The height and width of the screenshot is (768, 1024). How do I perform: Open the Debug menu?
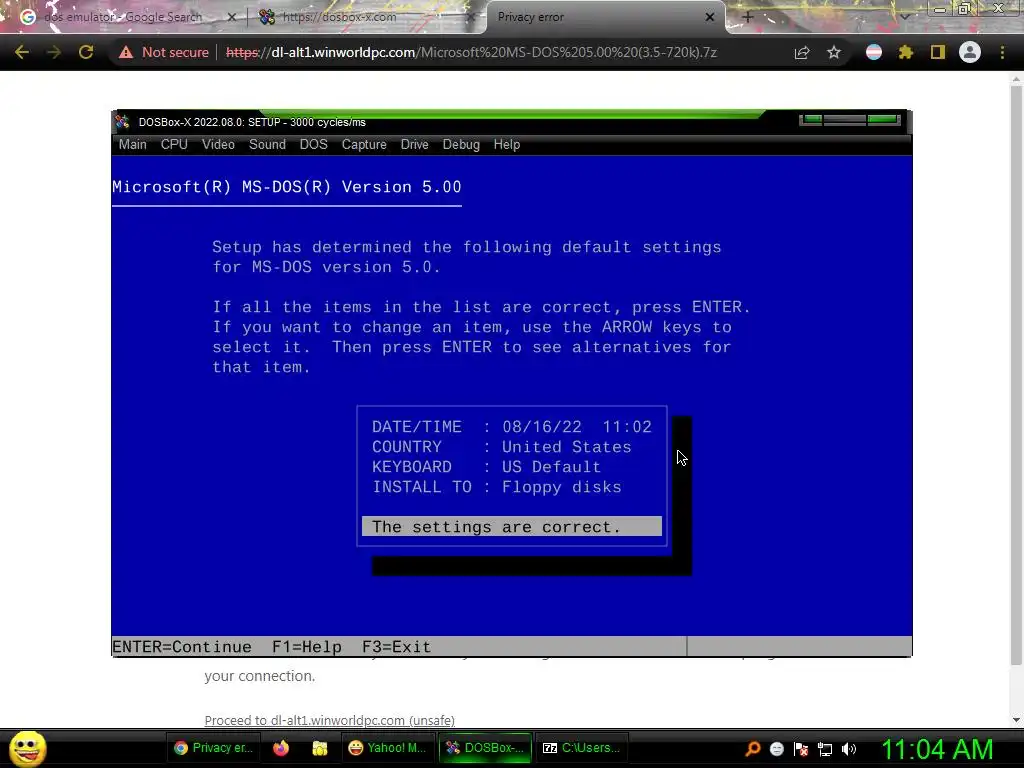point(461,144)
